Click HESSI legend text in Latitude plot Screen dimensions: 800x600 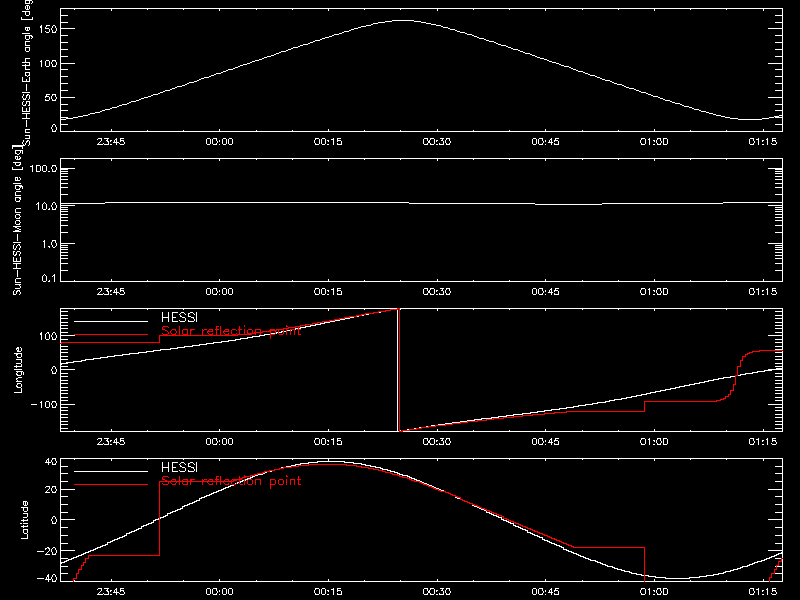tap(179, 467)
